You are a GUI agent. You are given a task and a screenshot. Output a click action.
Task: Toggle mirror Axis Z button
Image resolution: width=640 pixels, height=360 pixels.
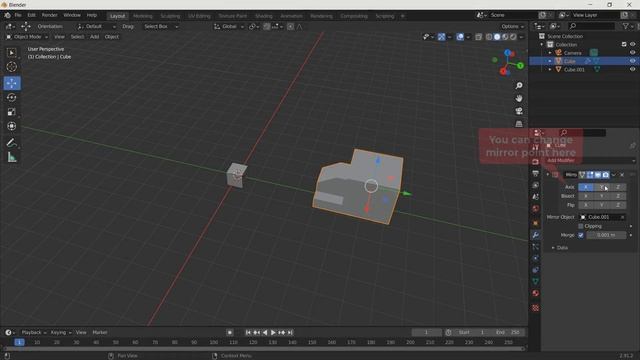618,187
